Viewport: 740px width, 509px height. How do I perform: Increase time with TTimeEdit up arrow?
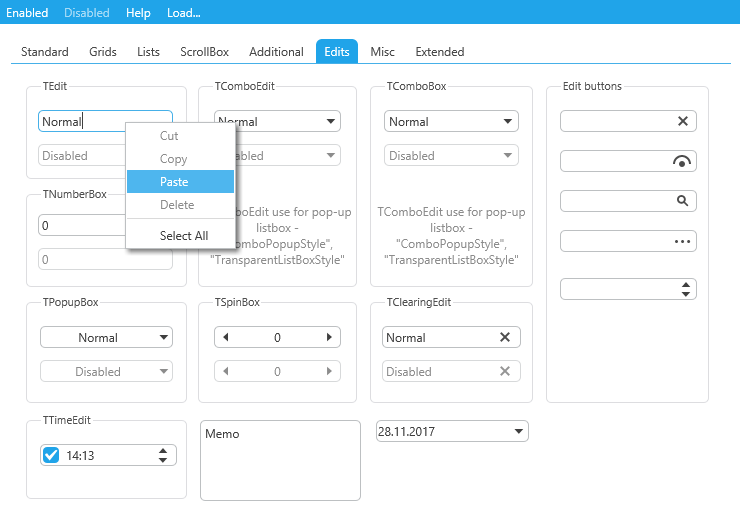coord(163,451)
